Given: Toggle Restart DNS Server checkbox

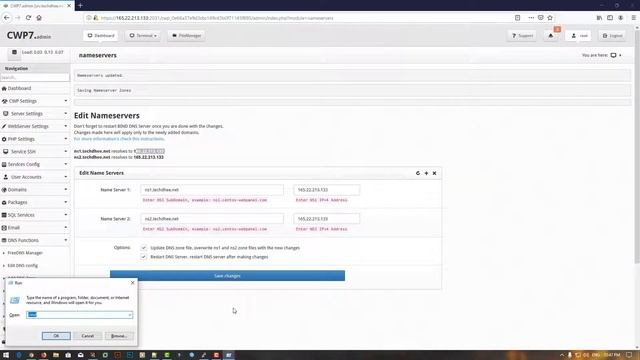Looking at the screenshot, I should pyautogui.click(x=144, y=257).
